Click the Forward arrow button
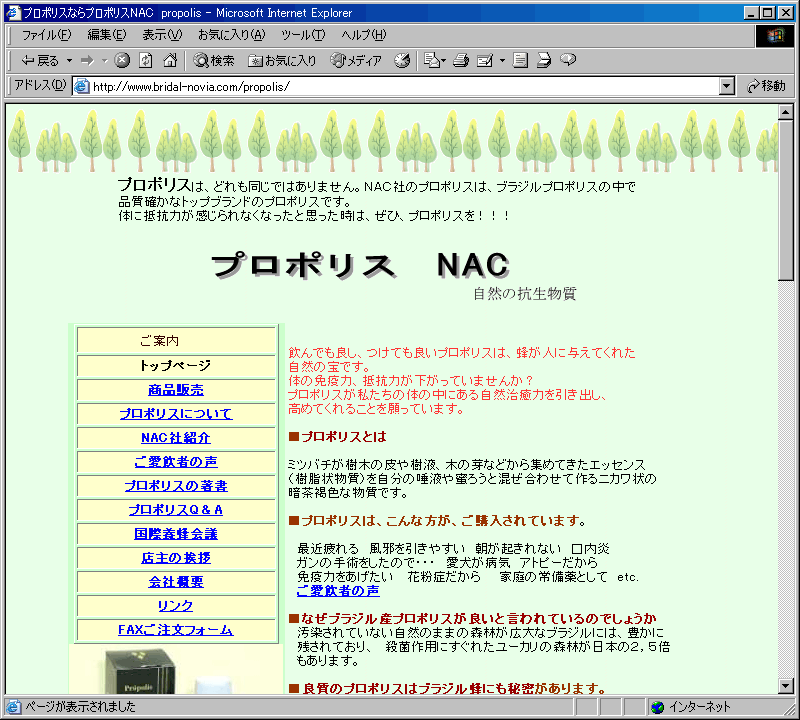 (x=87, y=61)
